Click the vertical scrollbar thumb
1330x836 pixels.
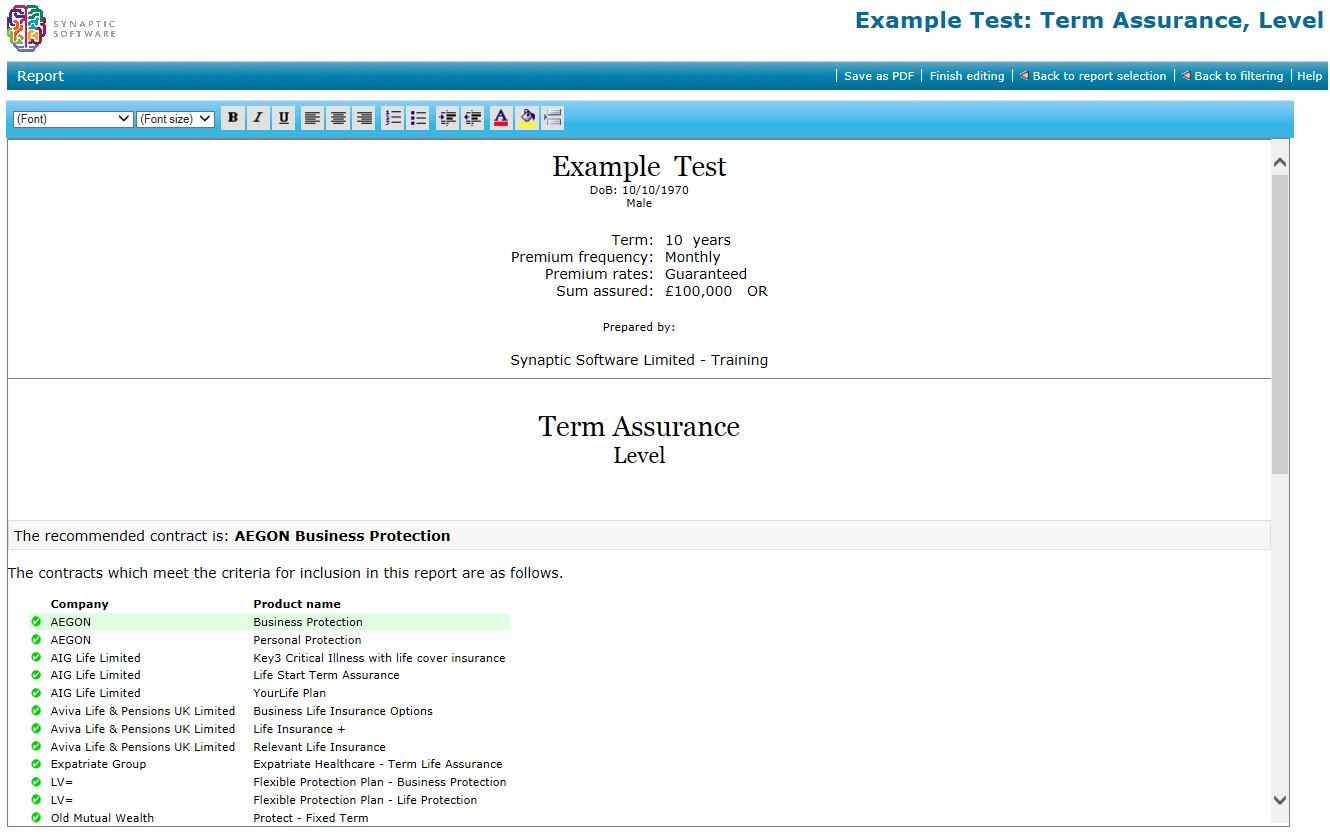coord(1280,324)
